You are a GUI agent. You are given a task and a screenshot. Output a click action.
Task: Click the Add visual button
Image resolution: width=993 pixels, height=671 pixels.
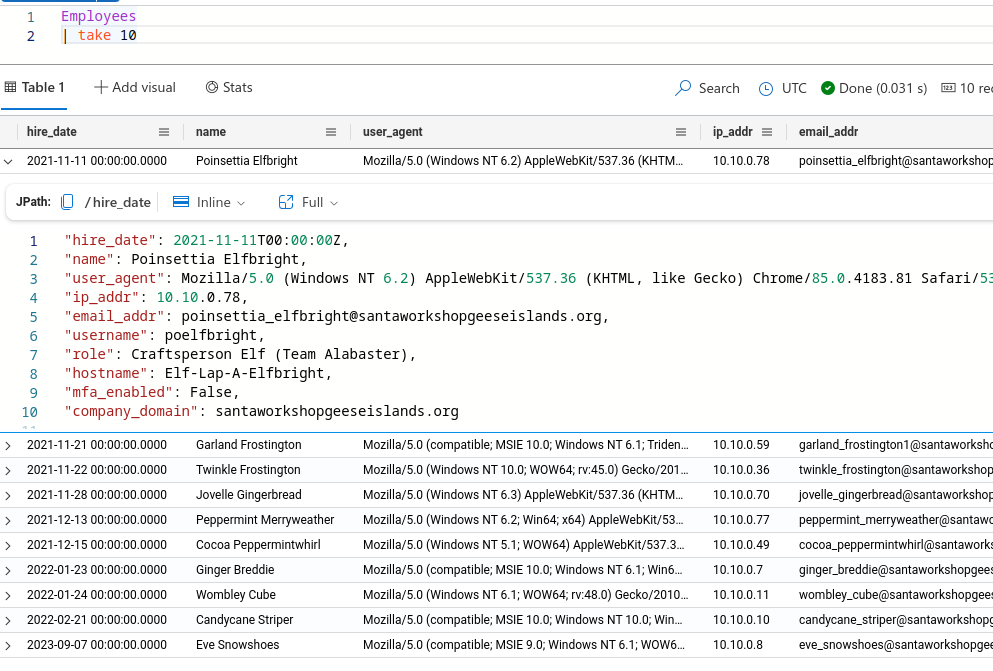coord(135,88)
